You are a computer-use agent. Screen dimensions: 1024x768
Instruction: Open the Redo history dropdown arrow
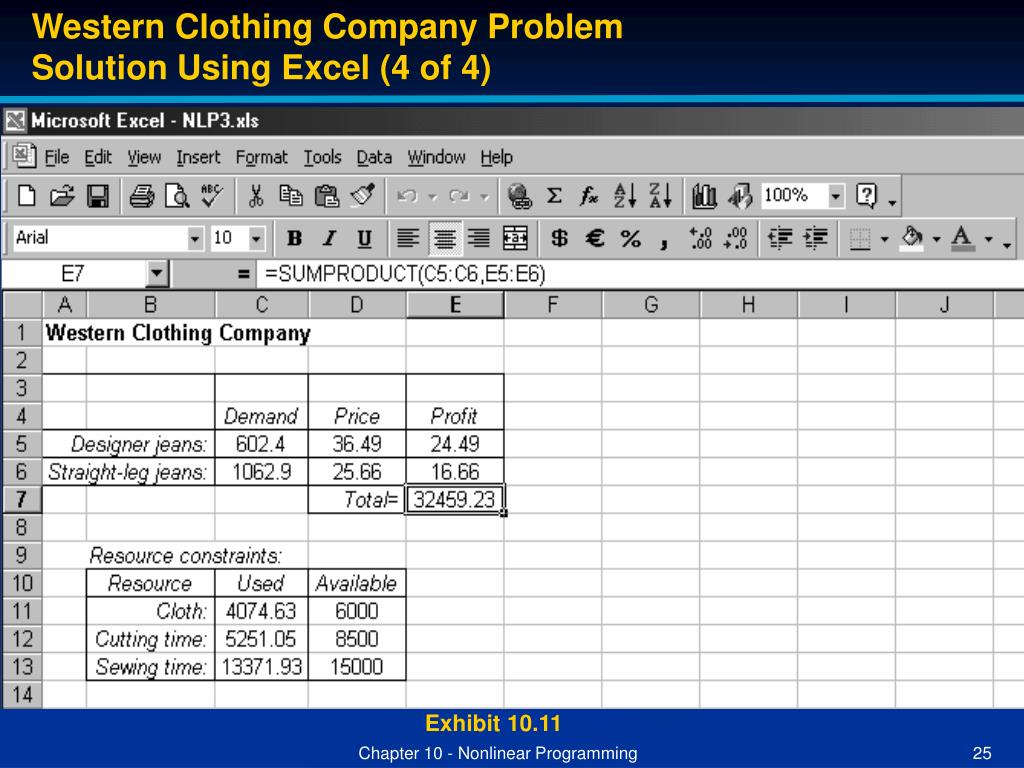tap(485, 196)
